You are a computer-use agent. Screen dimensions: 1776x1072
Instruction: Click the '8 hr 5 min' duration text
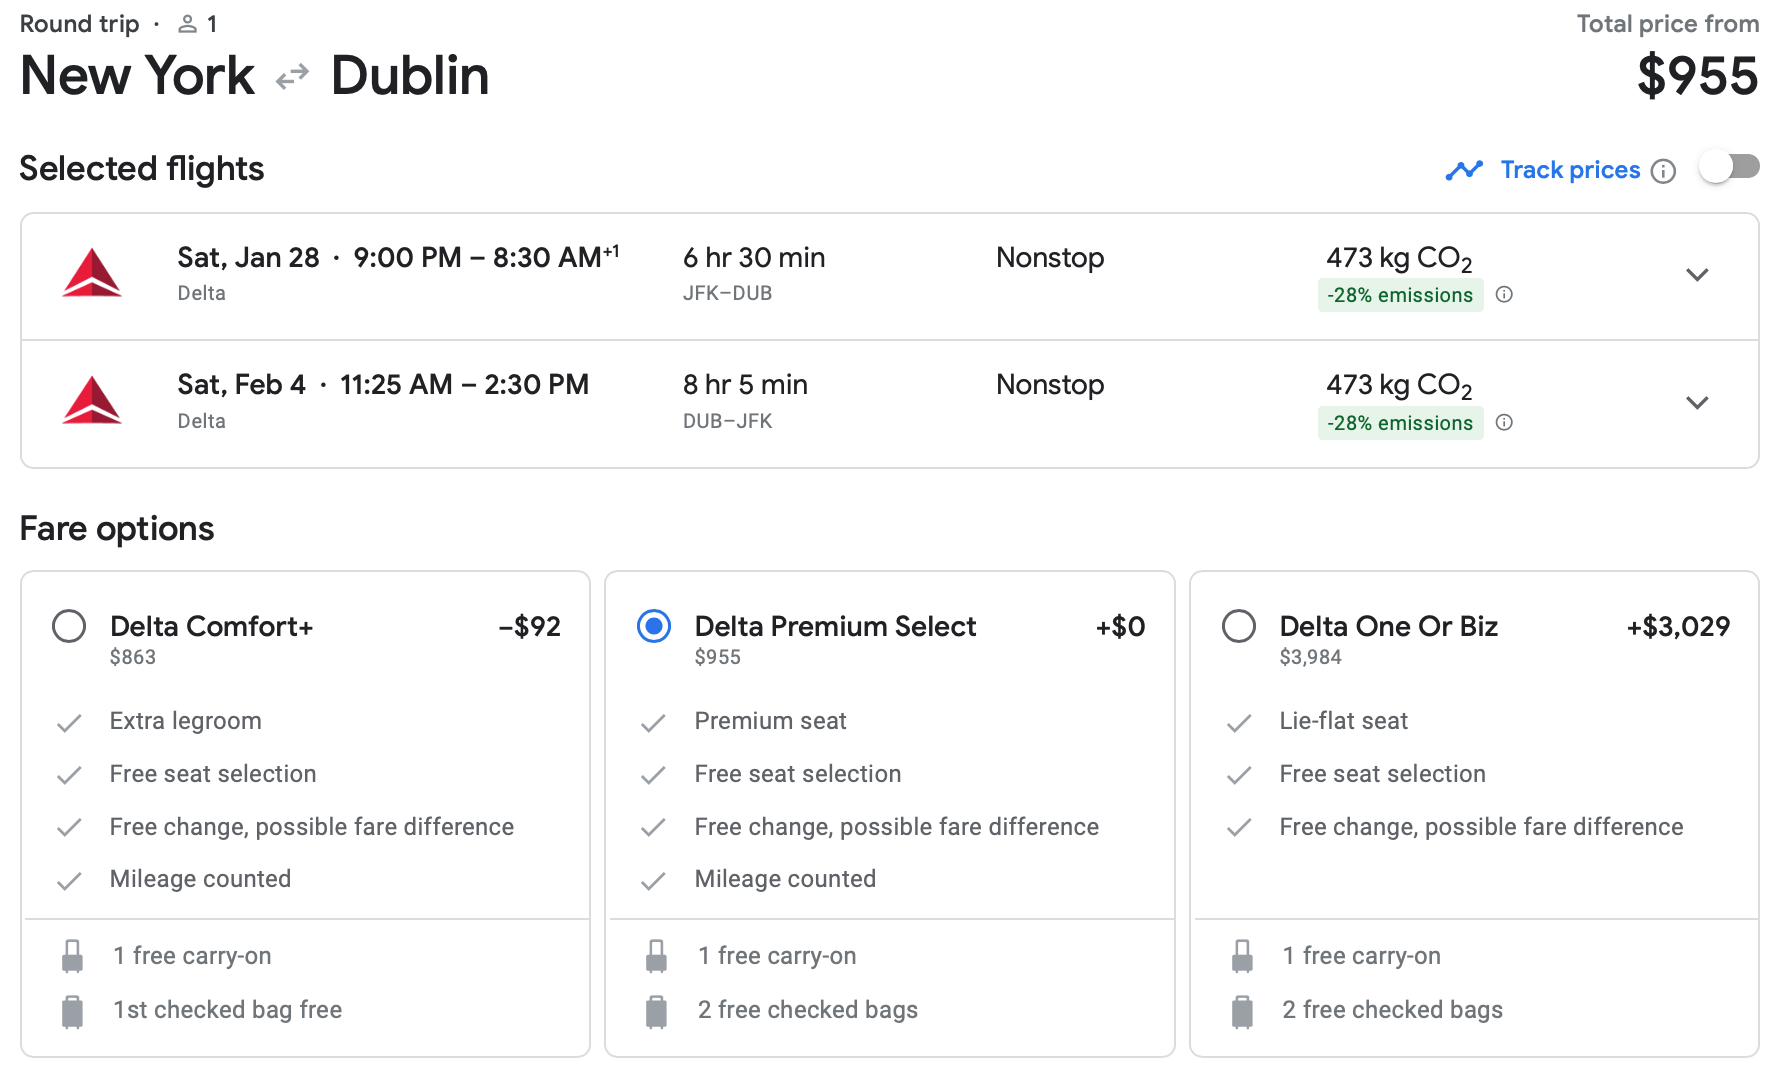745,385
